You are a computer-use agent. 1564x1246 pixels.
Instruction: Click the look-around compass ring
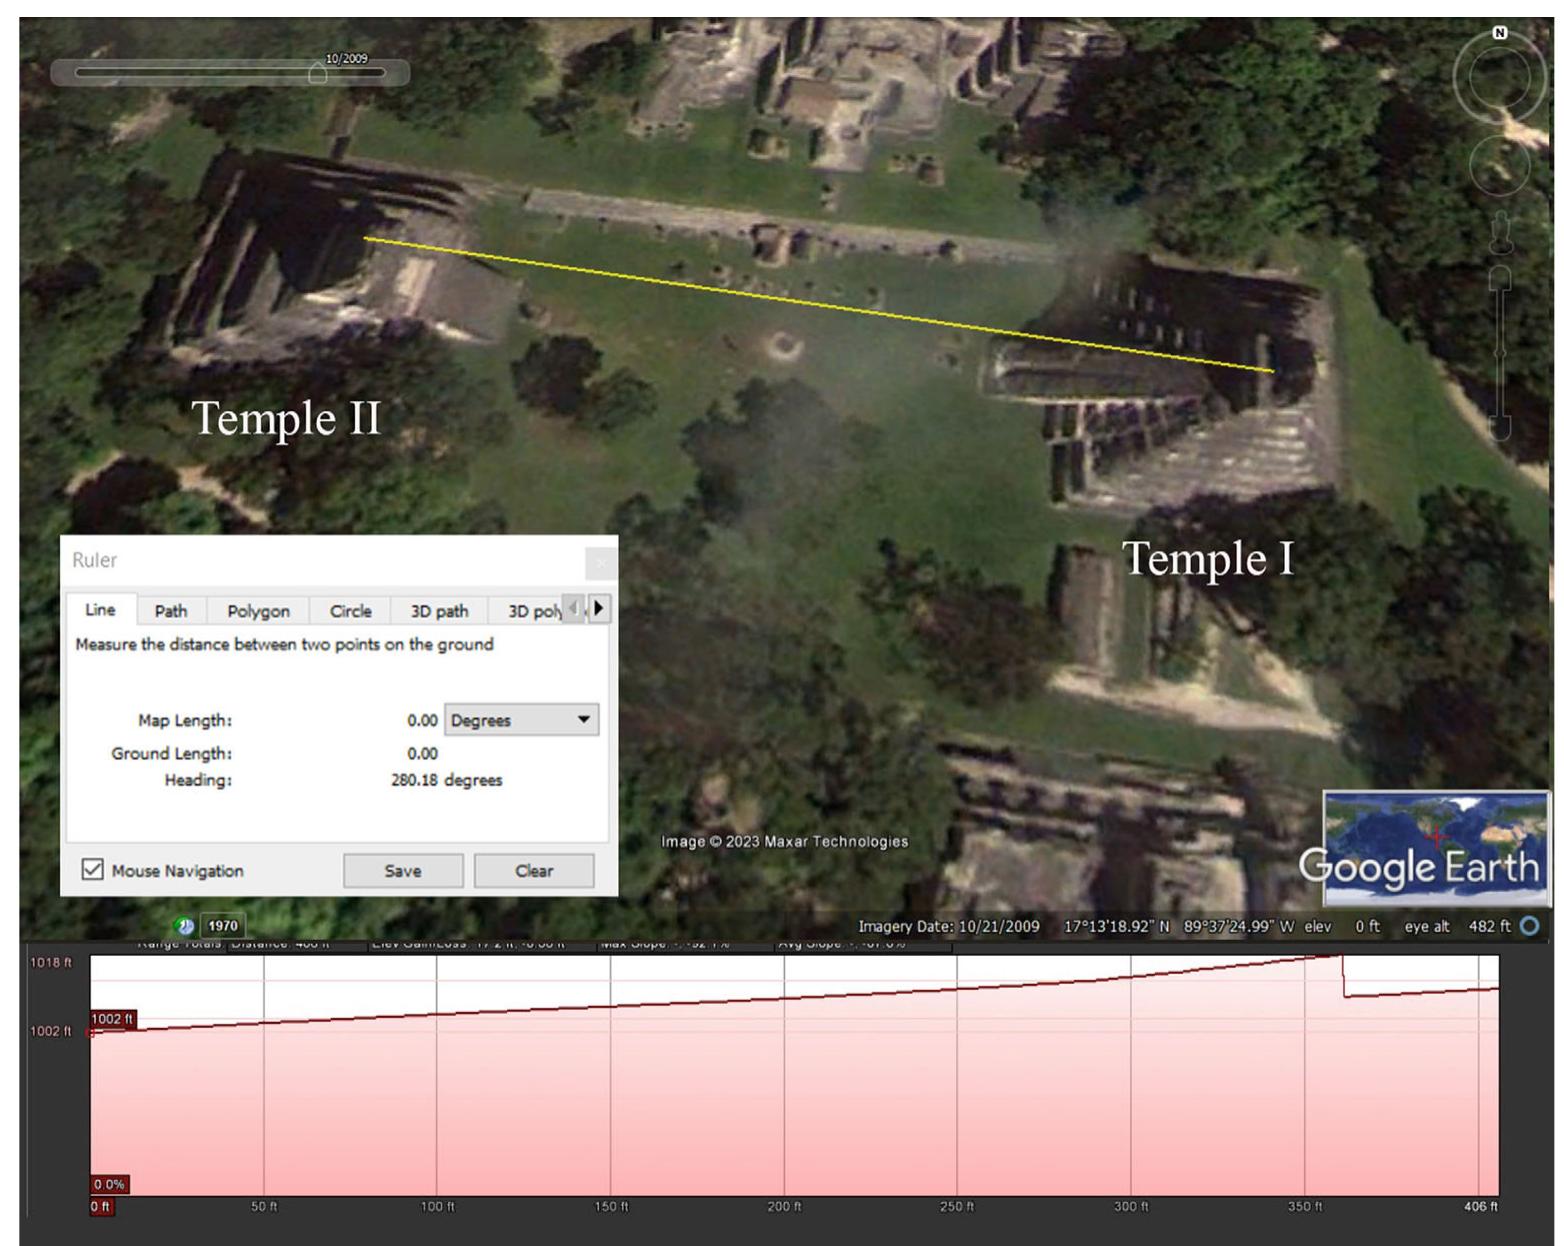1499,79
